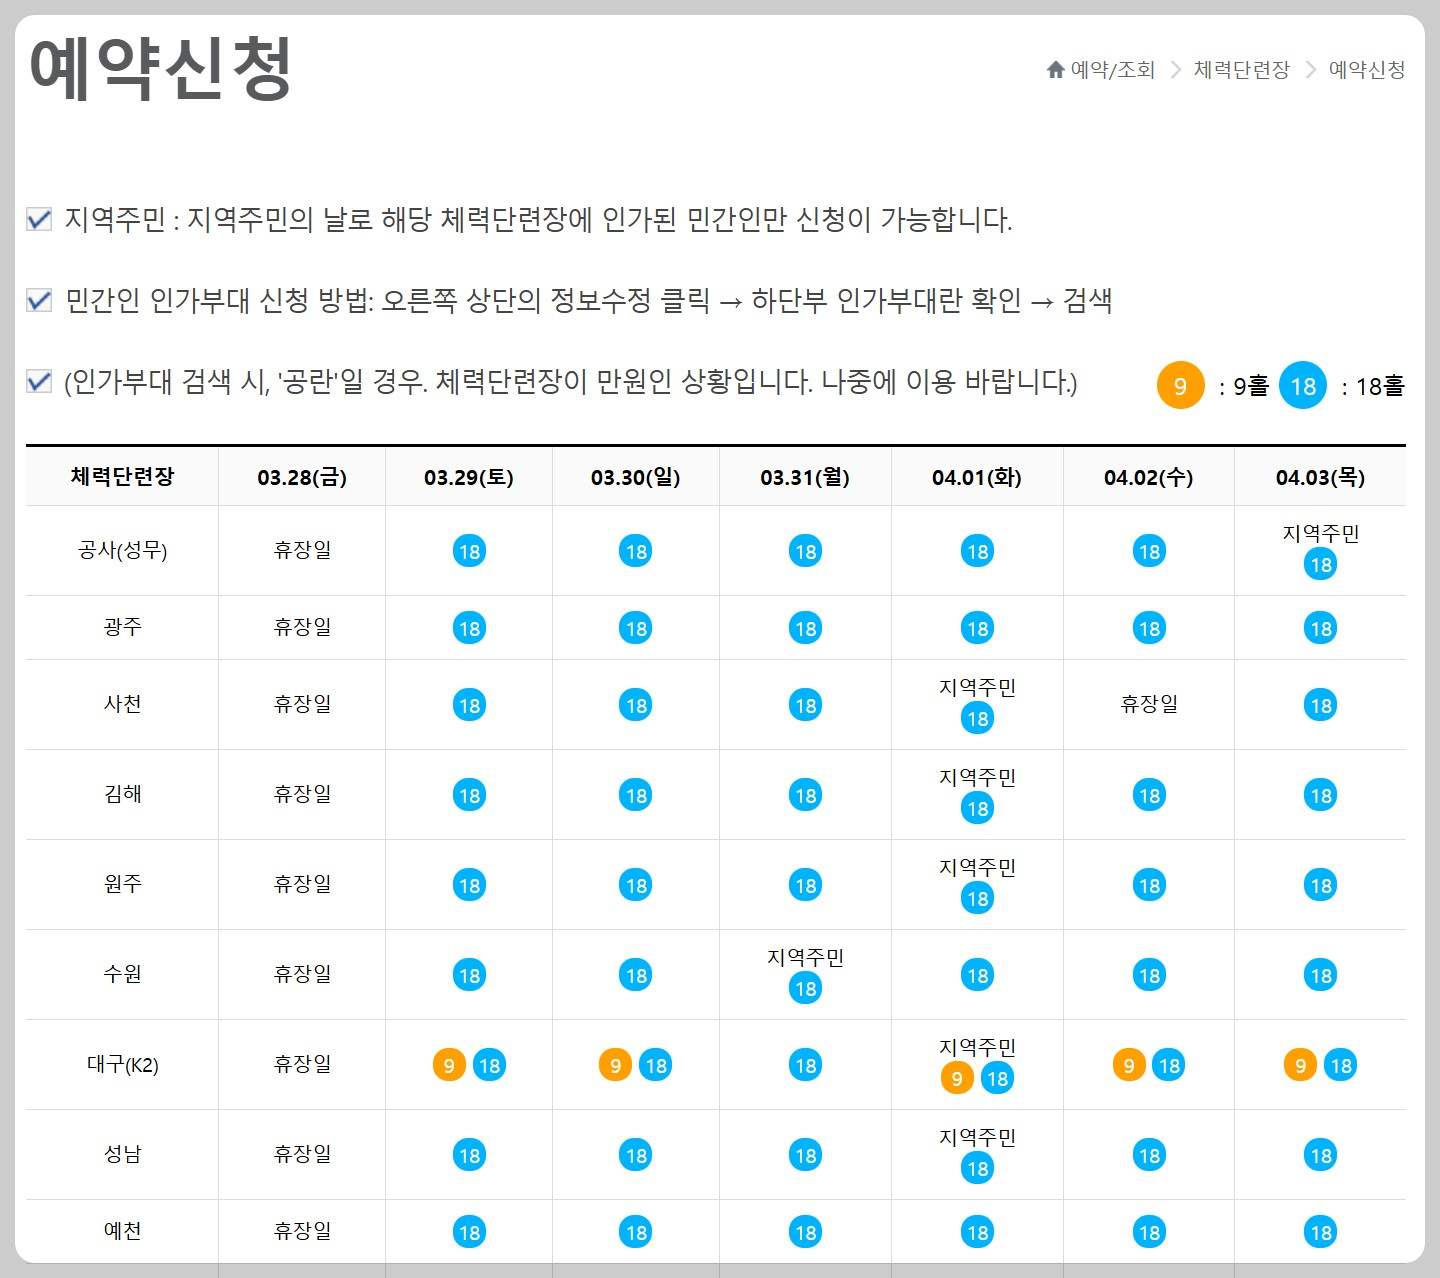The image size is (1440, 1278).
Task: Reserve 18 holes for 성남 on 04.02(수)
Action: [1149, 1154]
